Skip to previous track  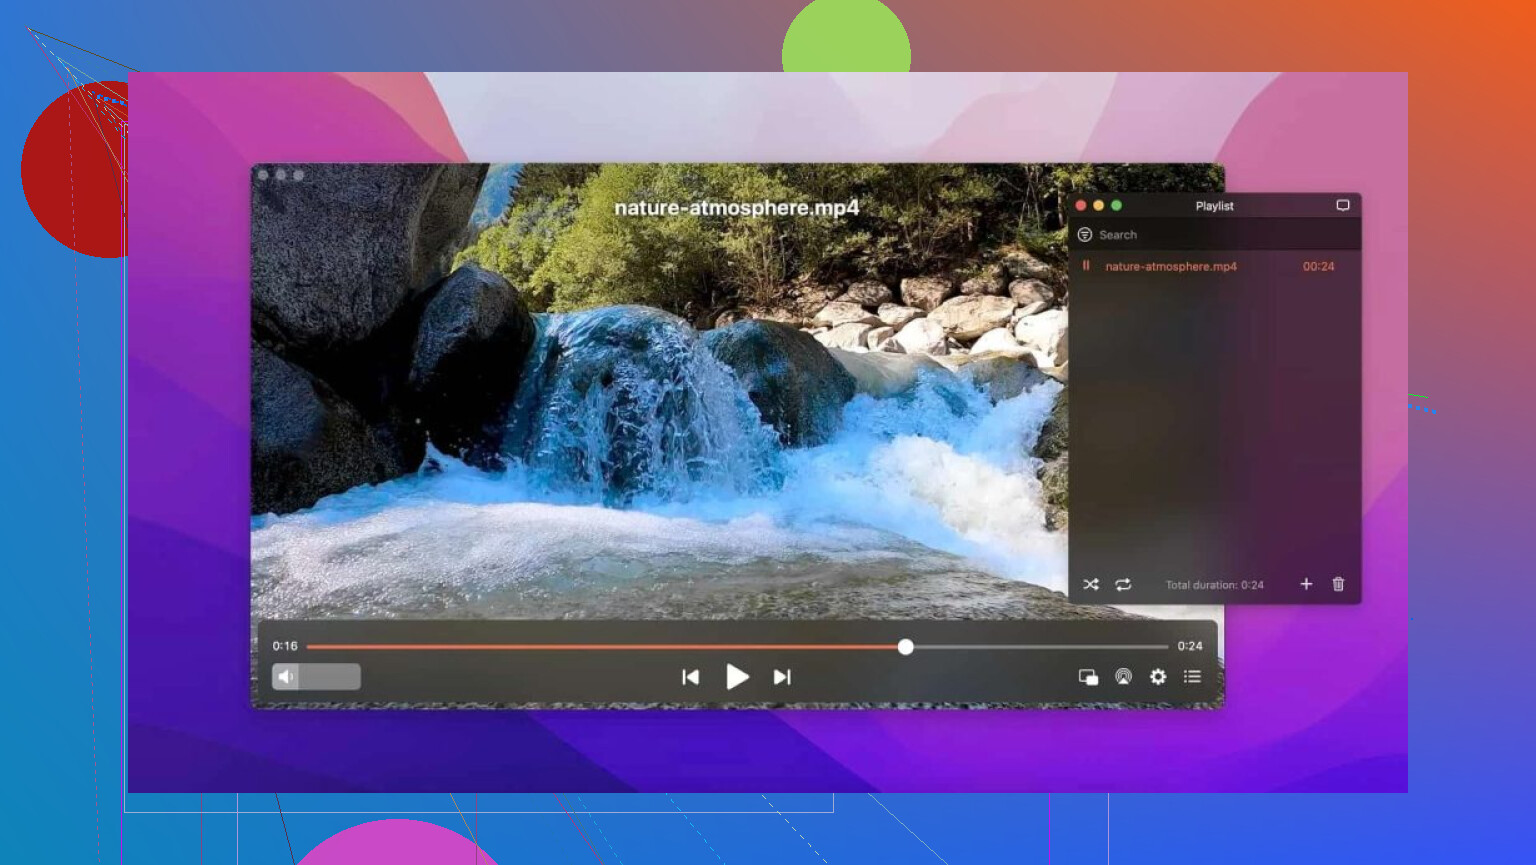tap(690, 677)
